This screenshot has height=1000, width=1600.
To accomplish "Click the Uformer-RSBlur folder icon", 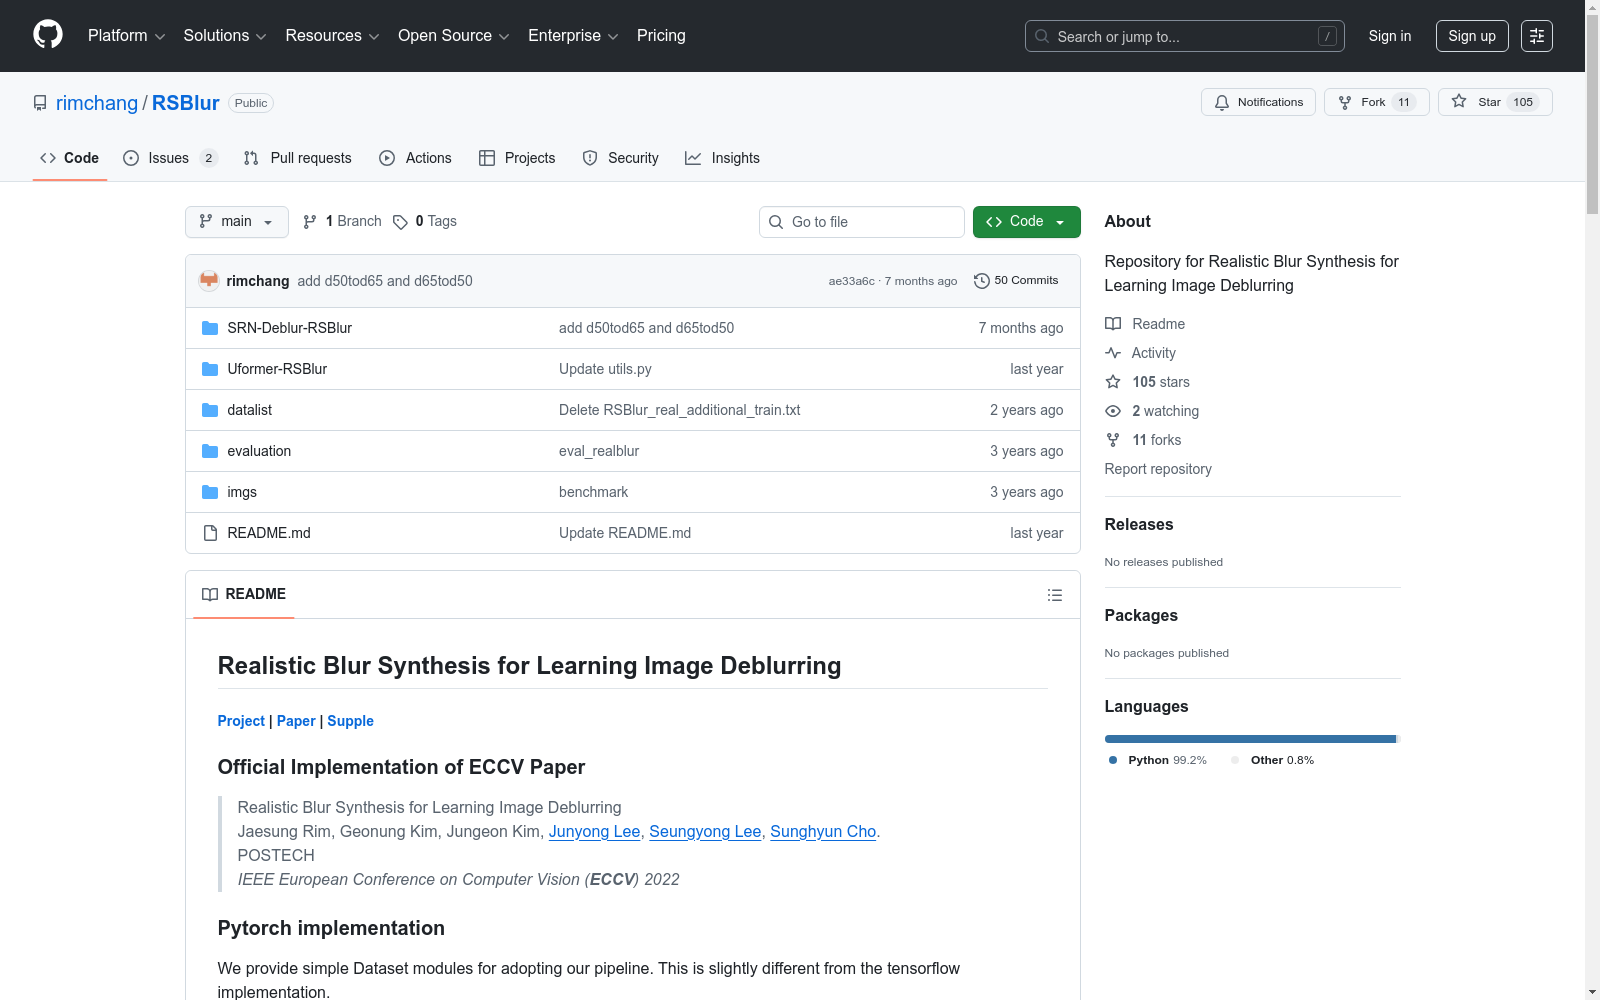I will [x=210, y=369].
